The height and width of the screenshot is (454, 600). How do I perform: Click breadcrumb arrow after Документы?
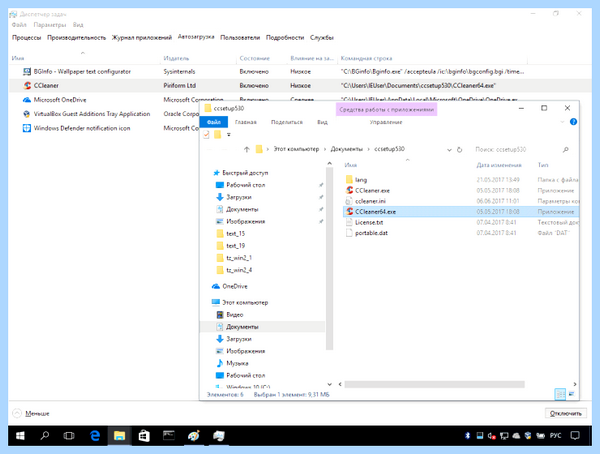click(x=368, y=149)
